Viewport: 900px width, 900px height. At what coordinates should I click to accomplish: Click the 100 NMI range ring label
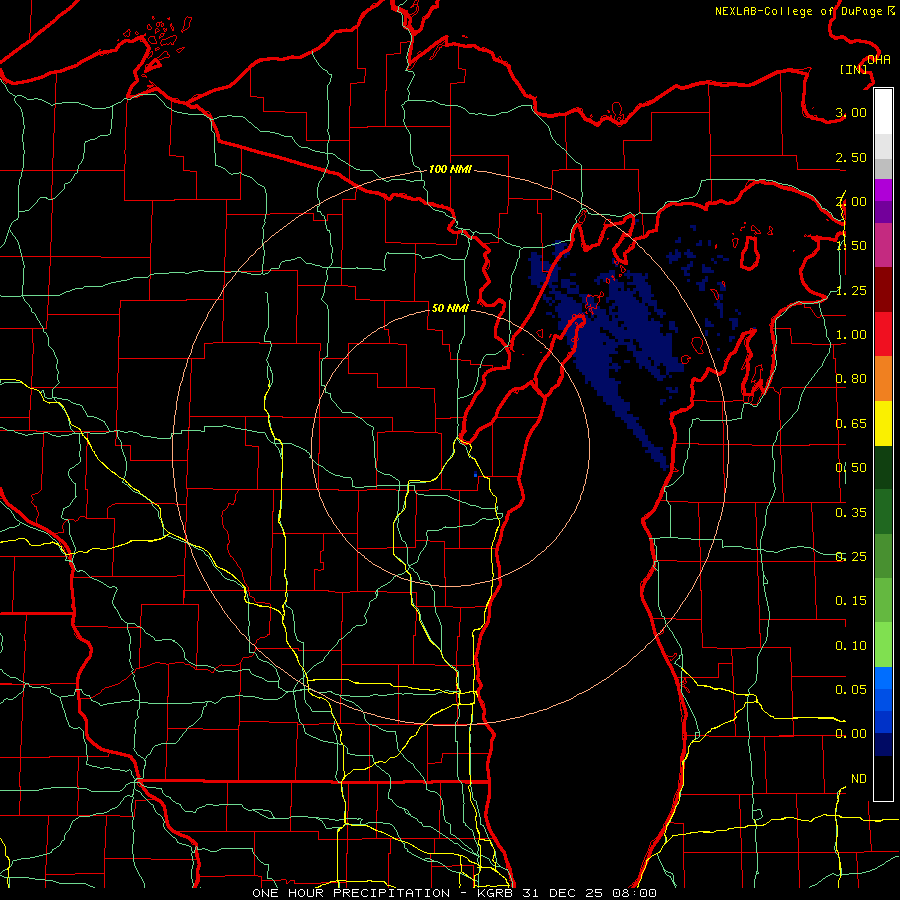click(451, 169)
